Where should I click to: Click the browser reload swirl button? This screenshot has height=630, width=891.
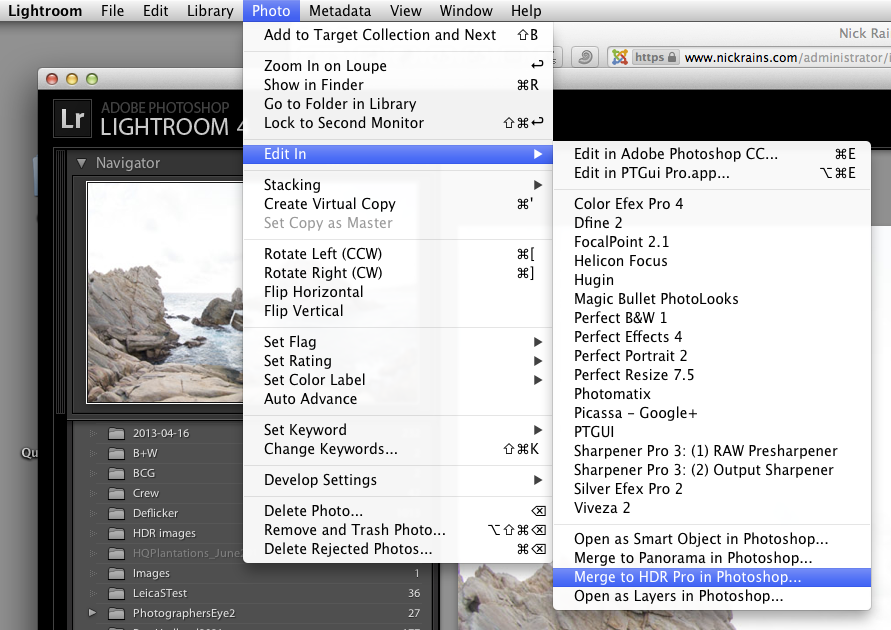pyautogui.click(x=585, y=57)
